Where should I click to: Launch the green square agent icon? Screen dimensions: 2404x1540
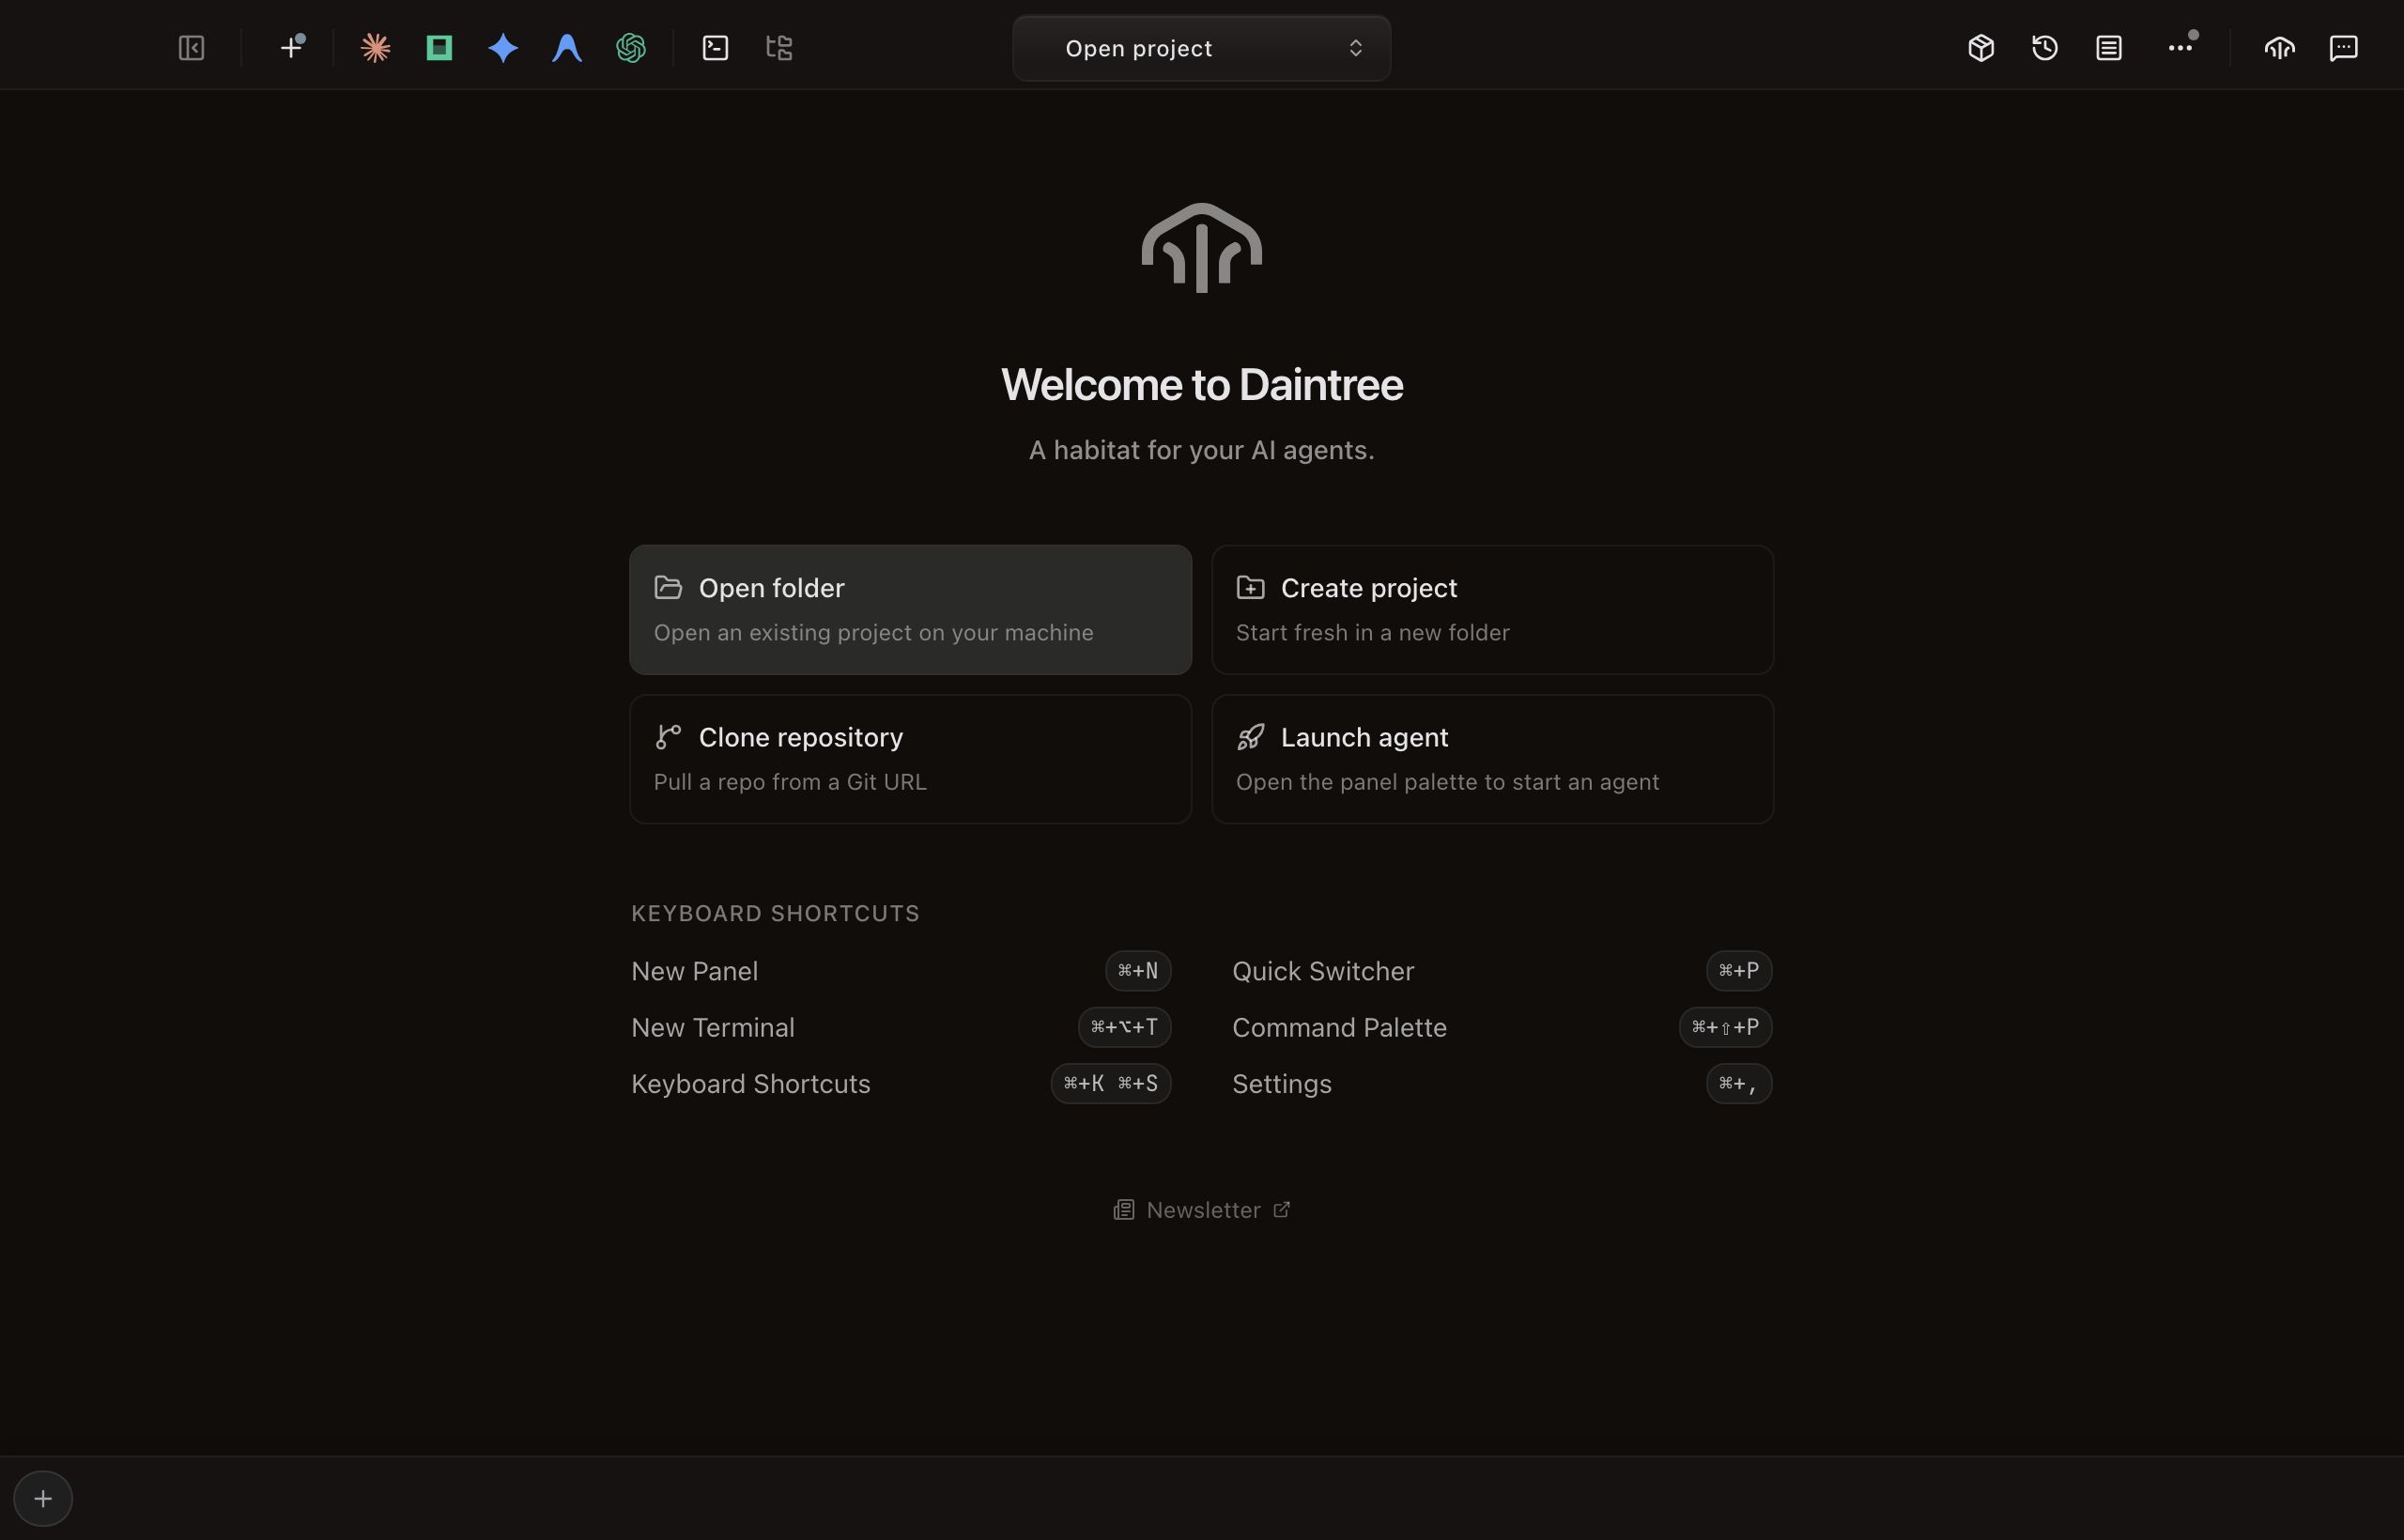click(x=439, y=48)
